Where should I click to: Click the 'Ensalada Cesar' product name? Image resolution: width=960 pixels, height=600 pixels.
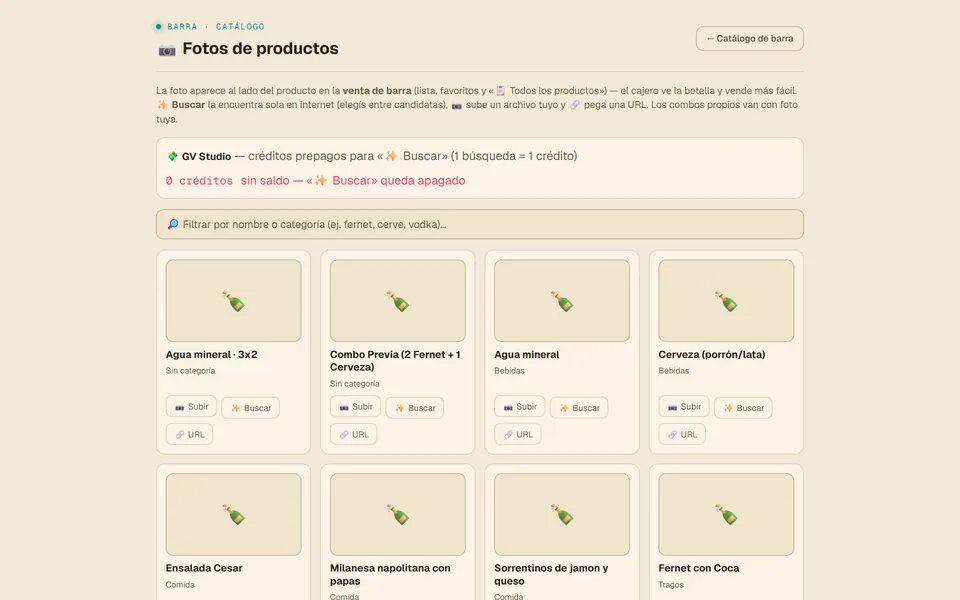(x=204, y=568)
